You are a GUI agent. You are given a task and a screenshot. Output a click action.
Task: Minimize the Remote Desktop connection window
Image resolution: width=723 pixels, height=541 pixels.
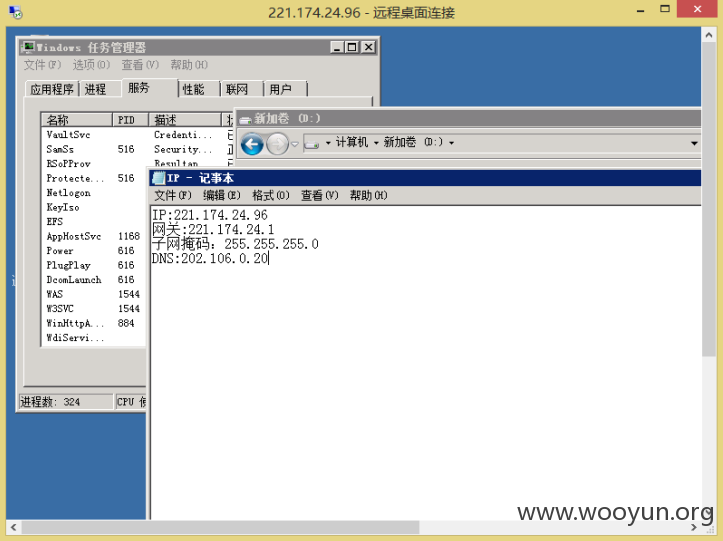(x=640, y=9)
